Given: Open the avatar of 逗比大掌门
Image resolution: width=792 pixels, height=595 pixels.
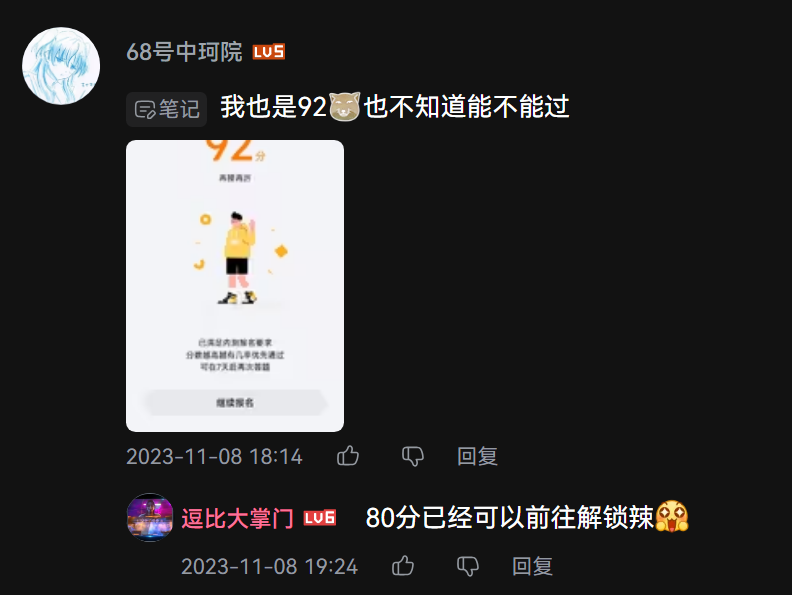Looking at the screenshot, I should (150, 518).
